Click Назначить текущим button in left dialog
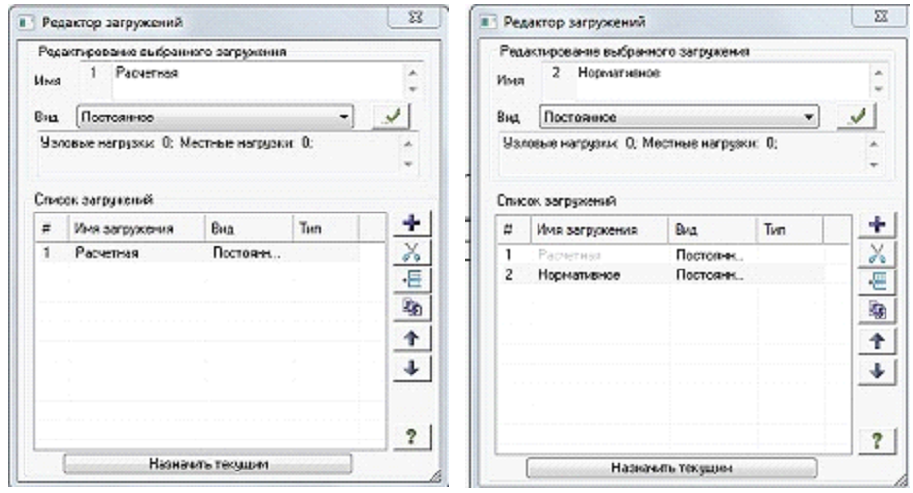This screenshot has height=493, width=913. tap(208, 464)
